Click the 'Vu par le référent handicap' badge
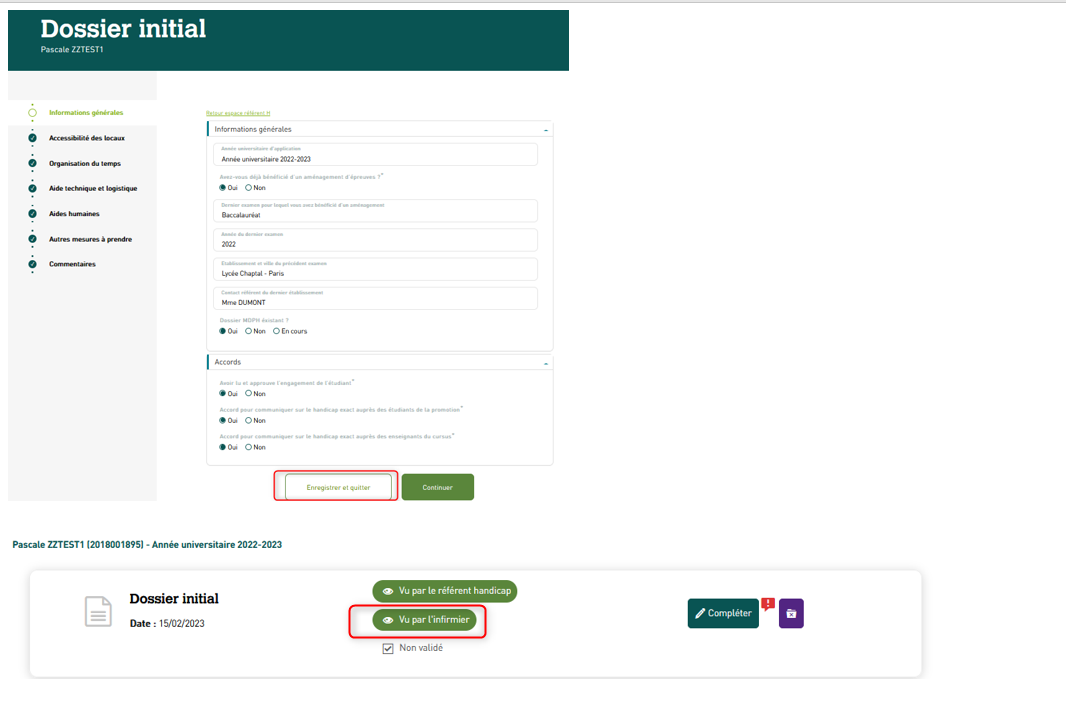This screenshot has width=1066, height=703. [x=444, y=591]
